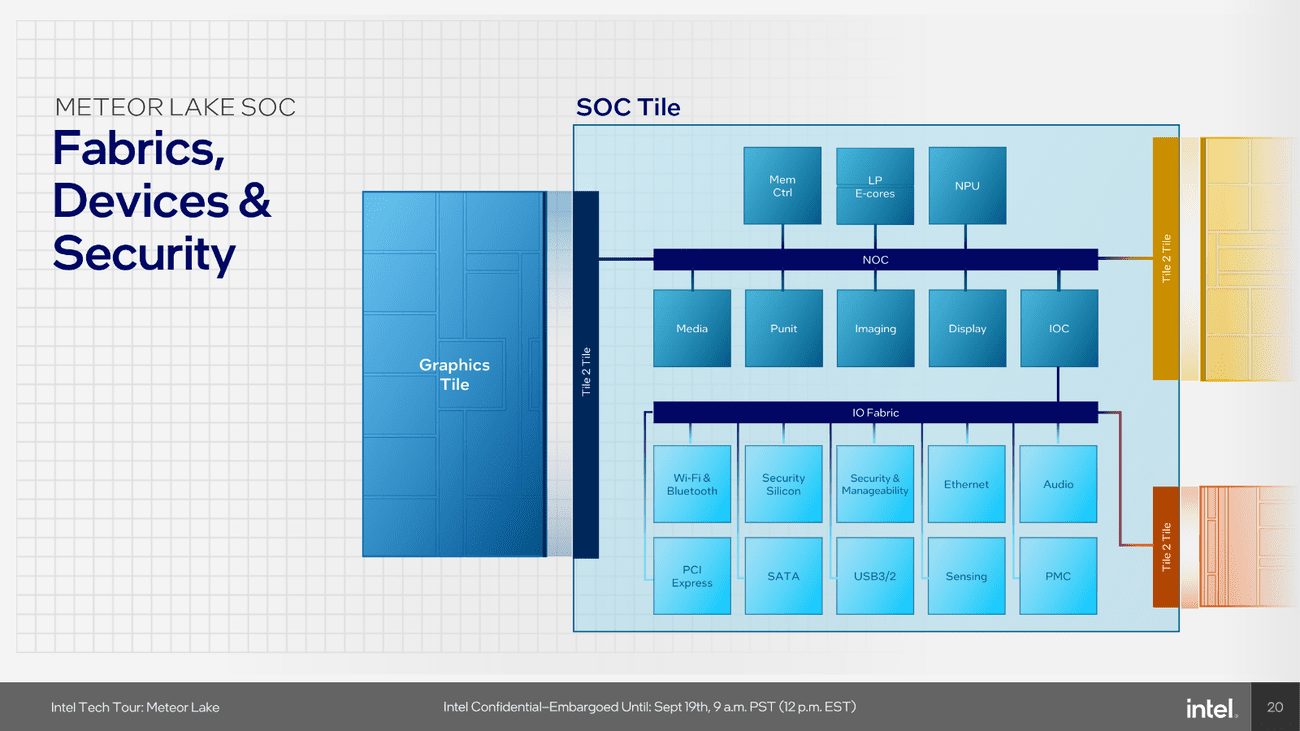1300x731 pixels.
Task: Toggle the Security Silicon block
Action: [x=783, y=484]
